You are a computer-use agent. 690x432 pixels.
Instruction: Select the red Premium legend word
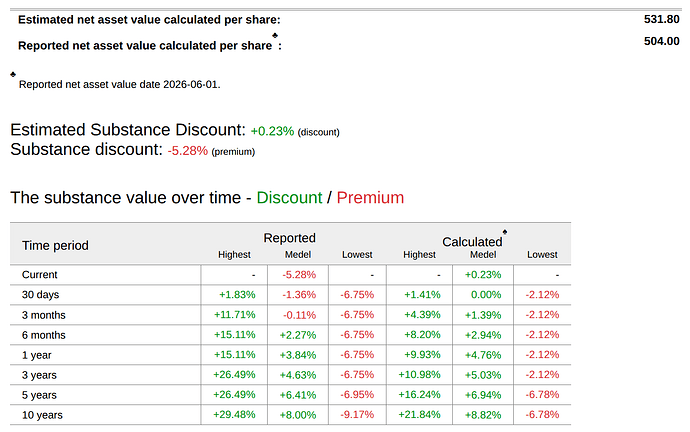(370, 198)
